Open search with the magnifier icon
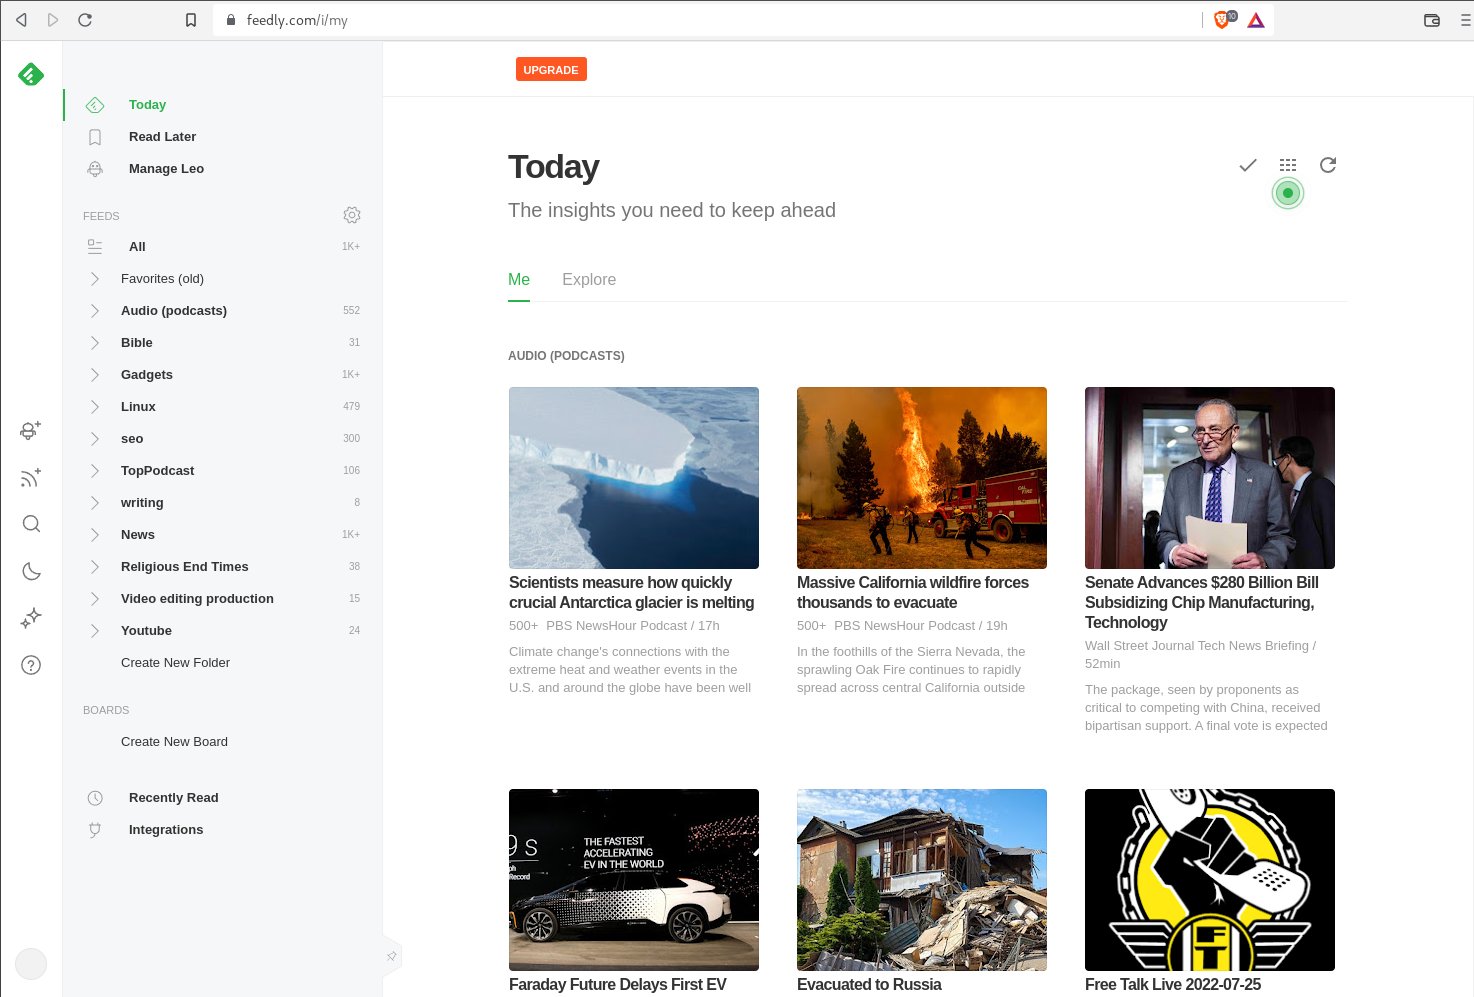Image resolution: width=1474 pixels, height=997 pixels. tap(30, 523)
